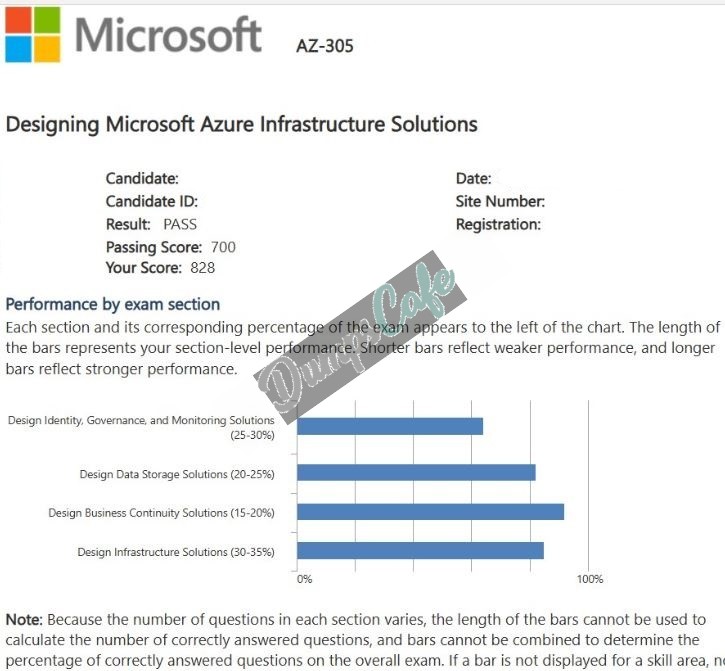Click your score value 828
This screenshot has width=725, height=671.
click(203, 268)
